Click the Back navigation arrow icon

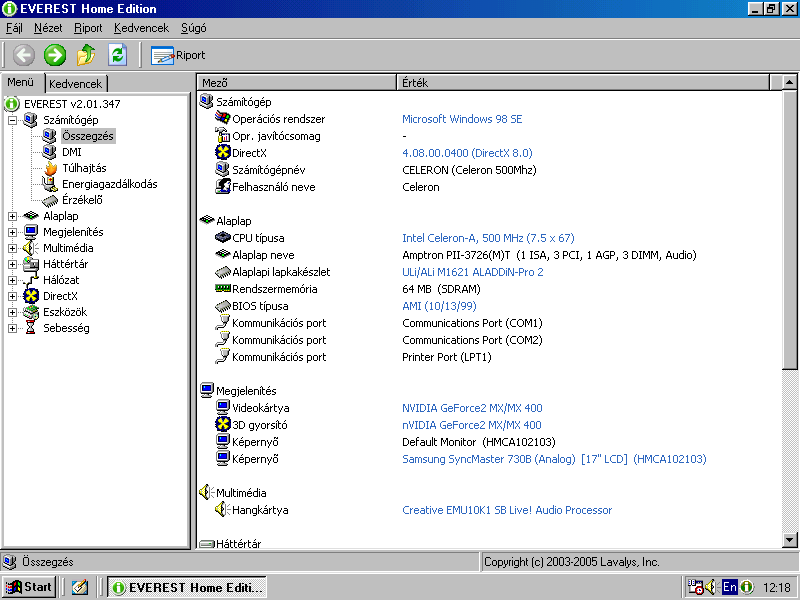tap(23, 55)
